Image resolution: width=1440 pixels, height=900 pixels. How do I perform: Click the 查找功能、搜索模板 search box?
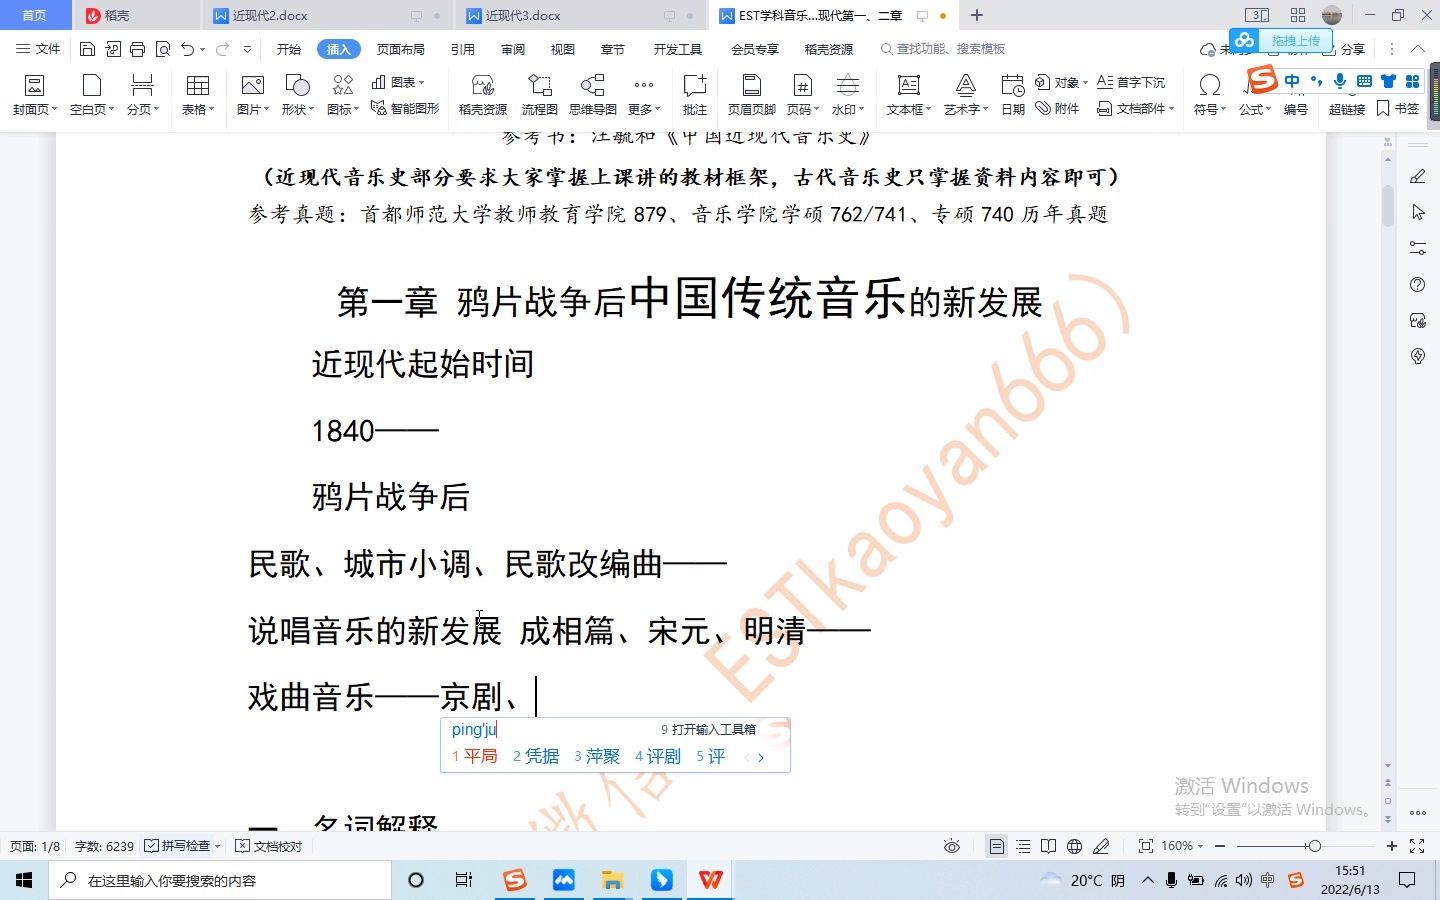(x=943, y=49)
